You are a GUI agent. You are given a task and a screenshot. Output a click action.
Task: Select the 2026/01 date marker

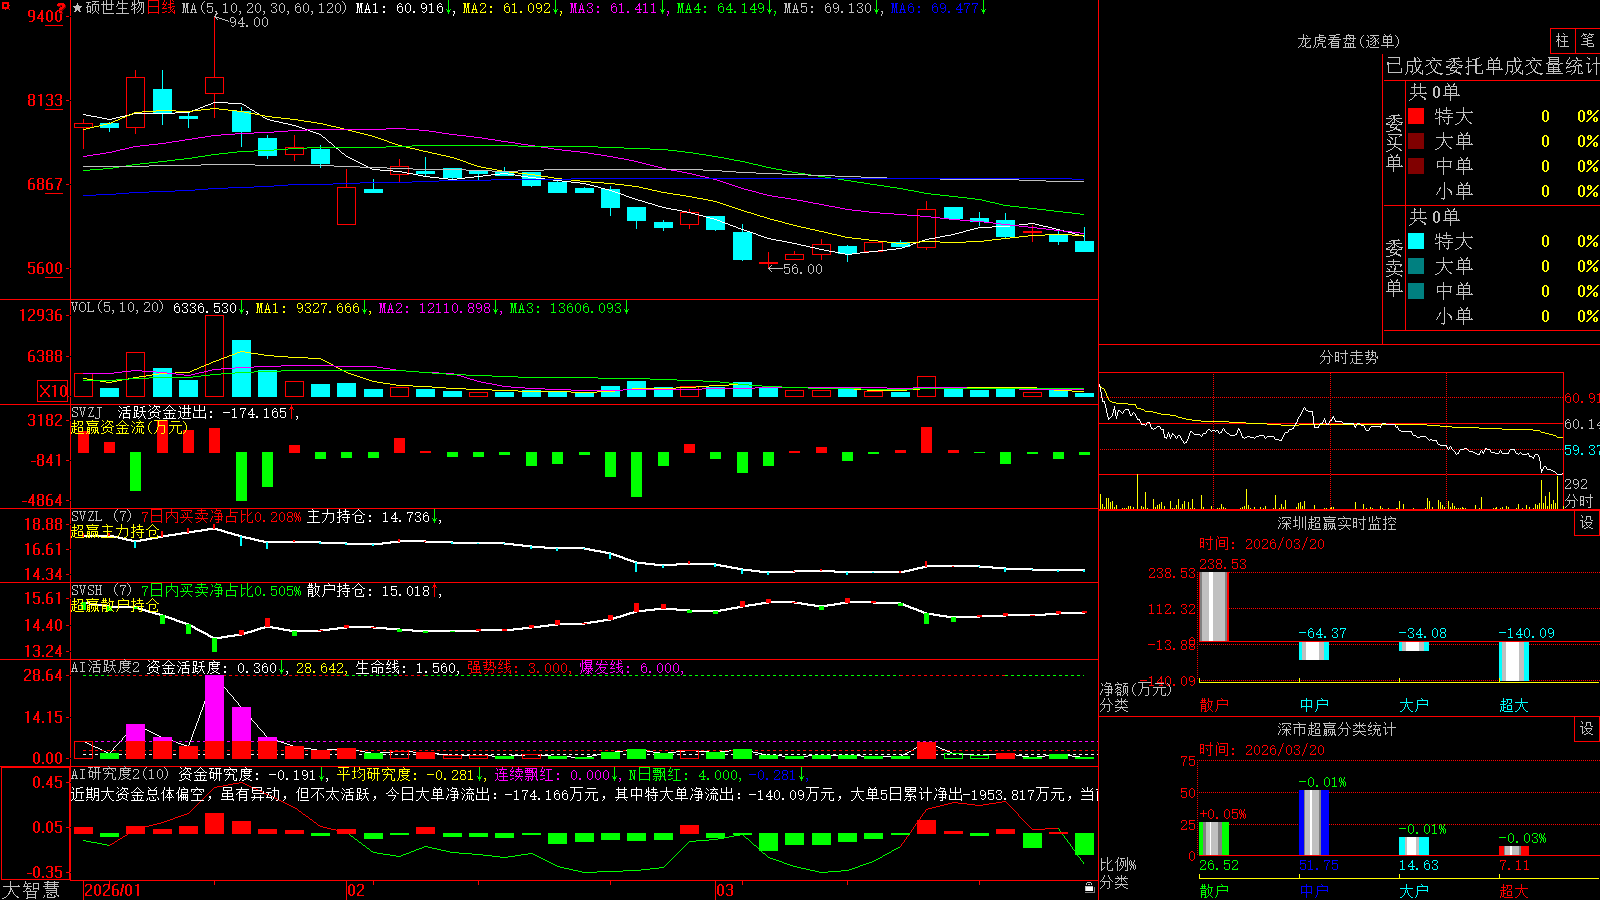113,890
